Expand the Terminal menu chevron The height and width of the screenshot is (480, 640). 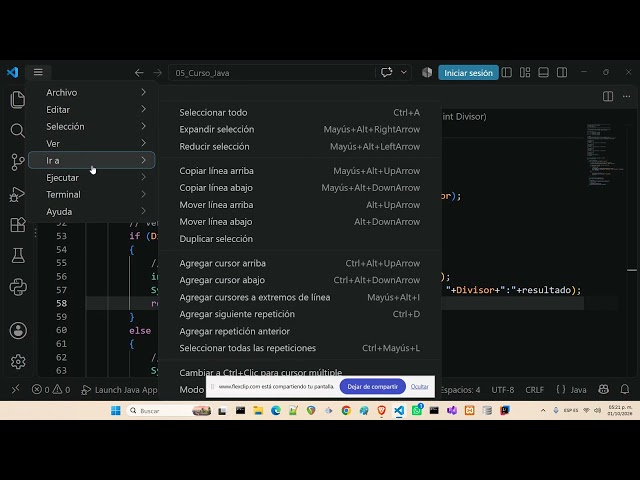coord(144,194)
